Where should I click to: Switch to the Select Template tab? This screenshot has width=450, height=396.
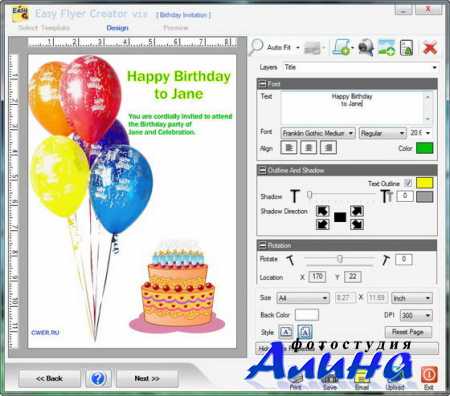(44, 28)
